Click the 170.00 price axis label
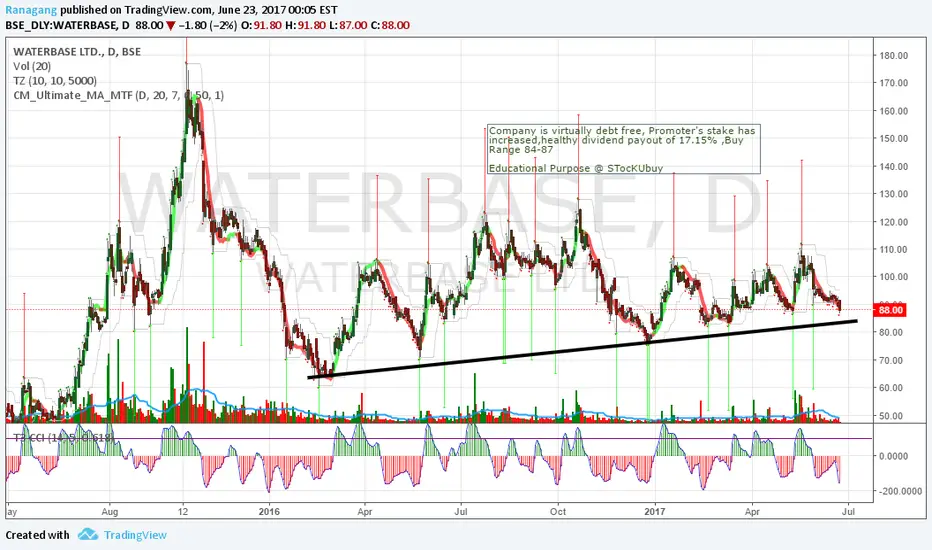 (x=894, y=83)
